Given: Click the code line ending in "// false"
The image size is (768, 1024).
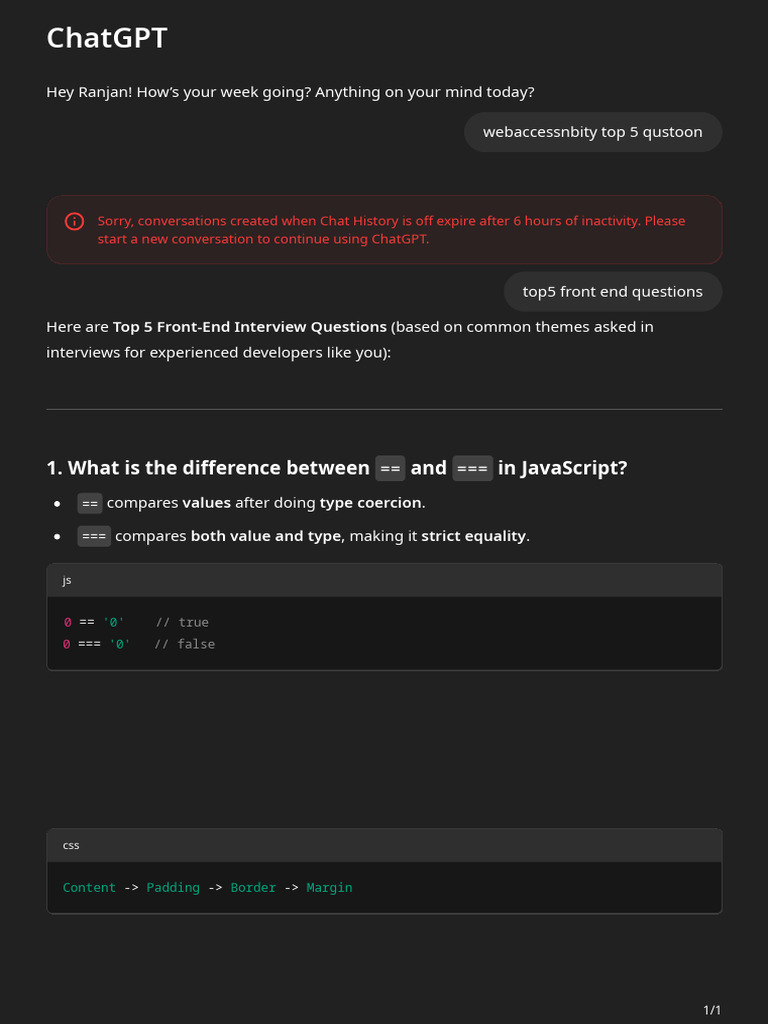Looking at the screenshot, I should tap(139, 644).
